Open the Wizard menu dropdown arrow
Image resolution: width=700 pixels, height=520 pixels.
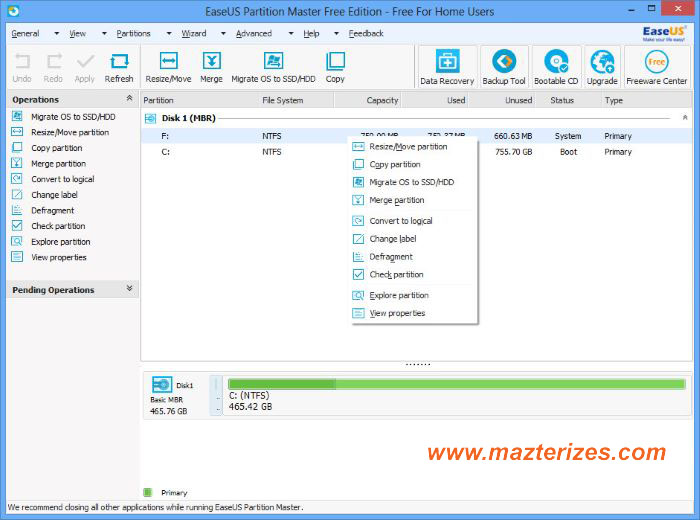(x=223, y=33)
